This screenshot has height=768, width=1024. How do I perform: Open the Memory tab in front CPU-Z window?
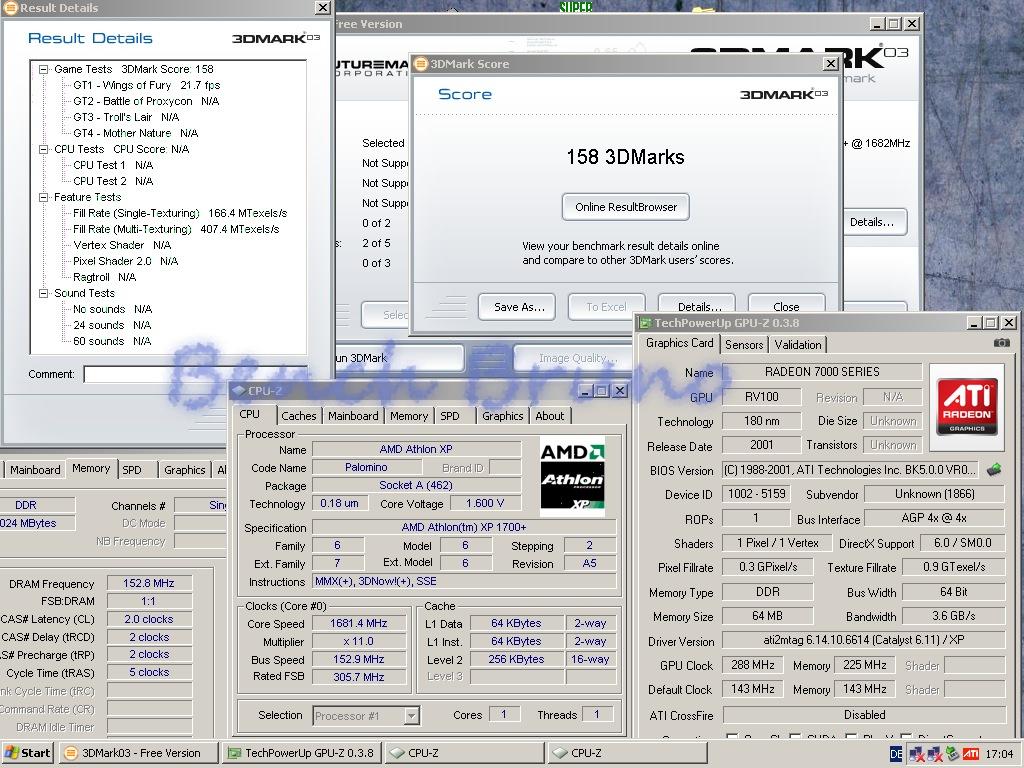click(409, 416)
